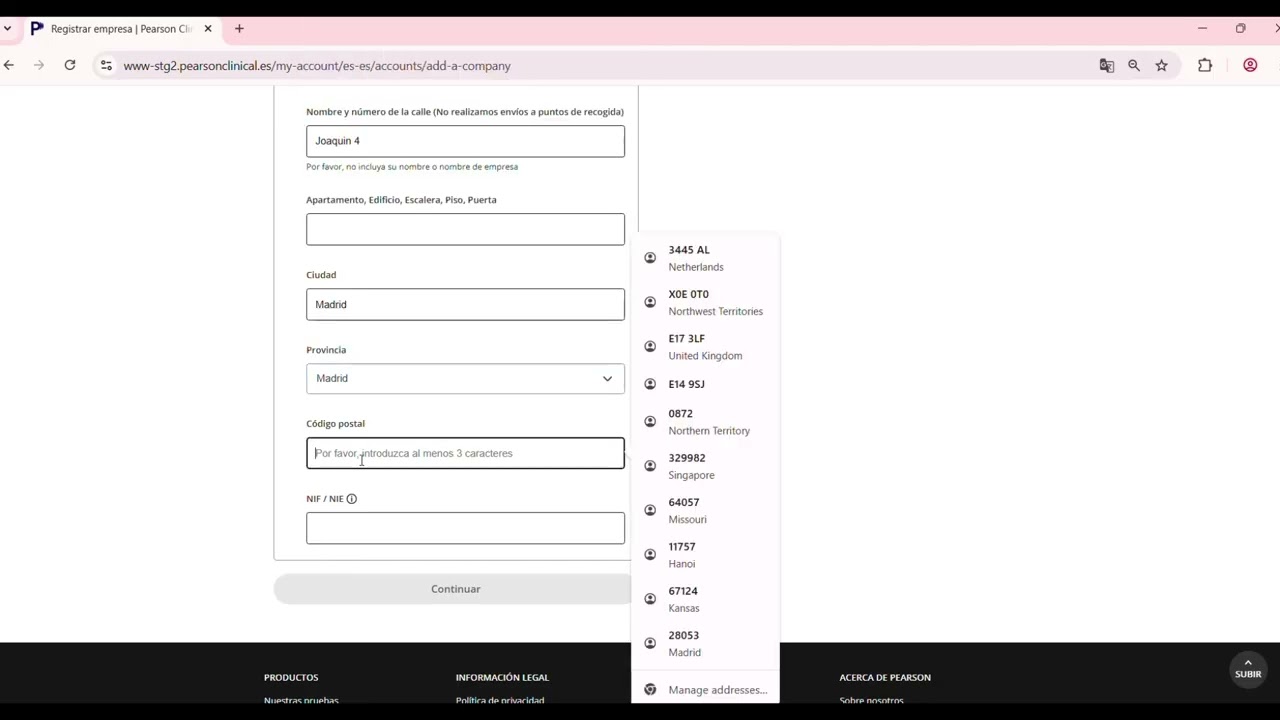Click the Apartamento, Edificio input field
The width and height of the screenshot is (1280, 720).
pyautogui.click(x=465, y=229)
